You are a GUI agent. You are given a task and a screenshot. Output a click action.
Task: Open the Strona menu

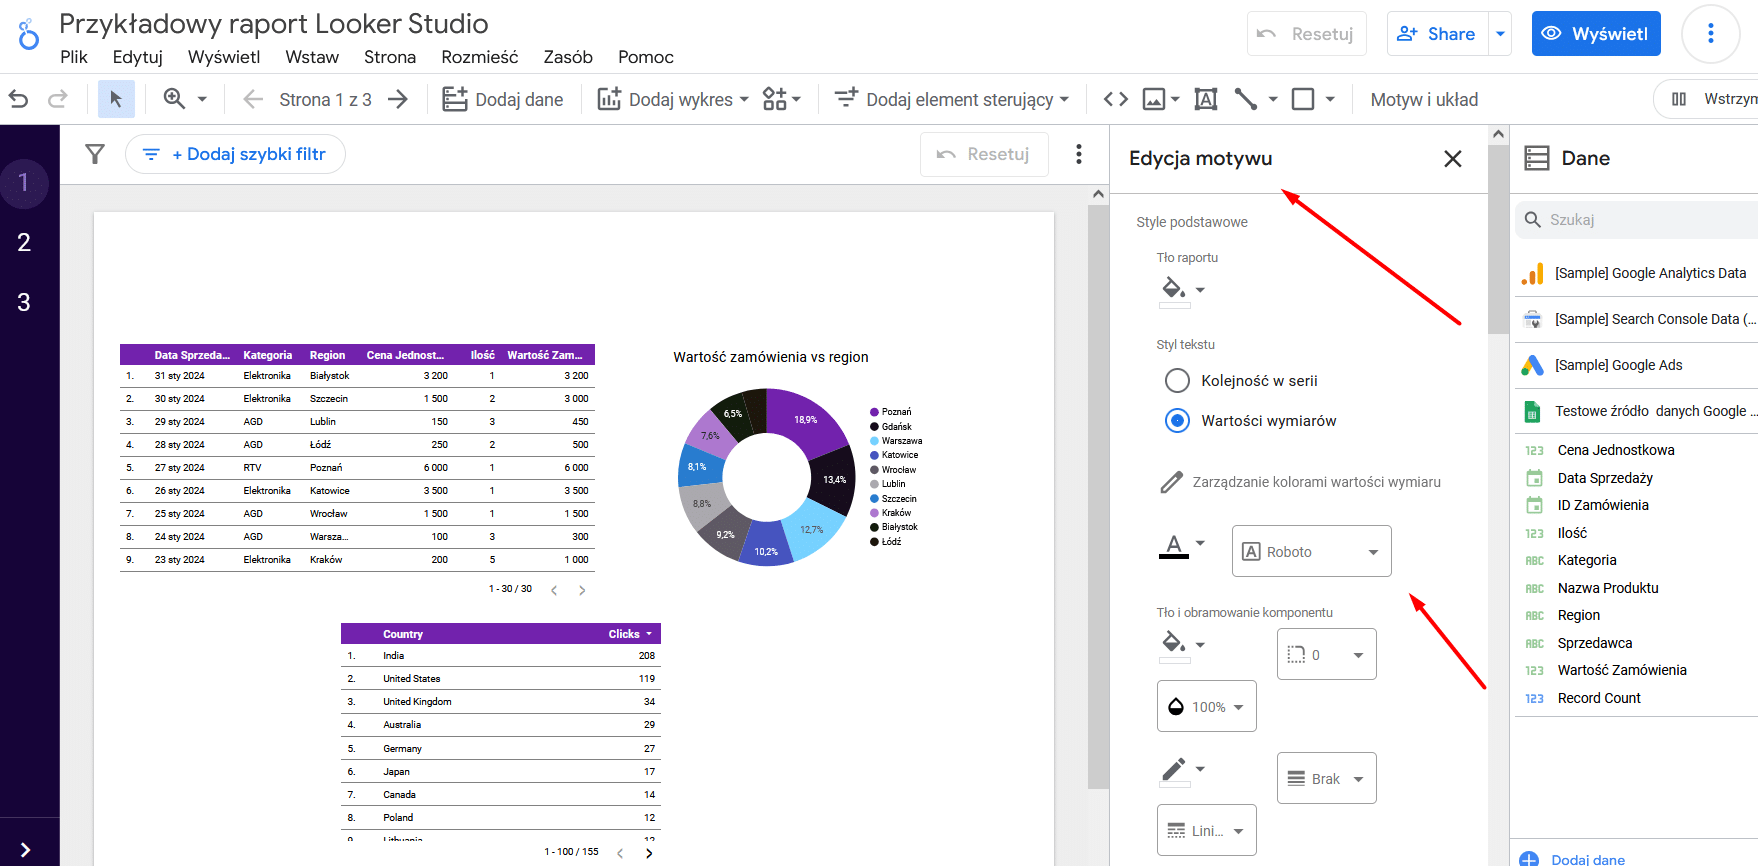point(390,57)
